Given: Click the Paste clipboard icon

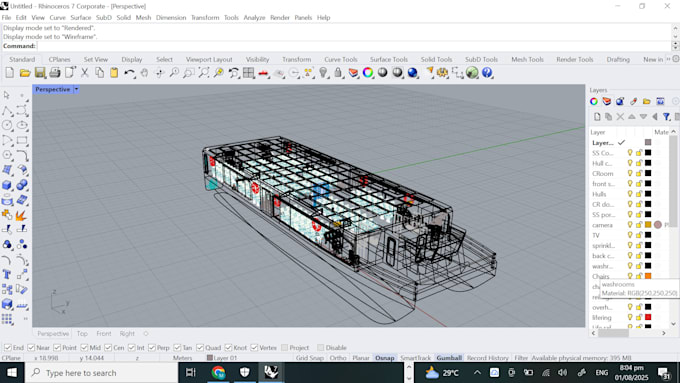Looking at the screenshot, I should tap(114, 73).
